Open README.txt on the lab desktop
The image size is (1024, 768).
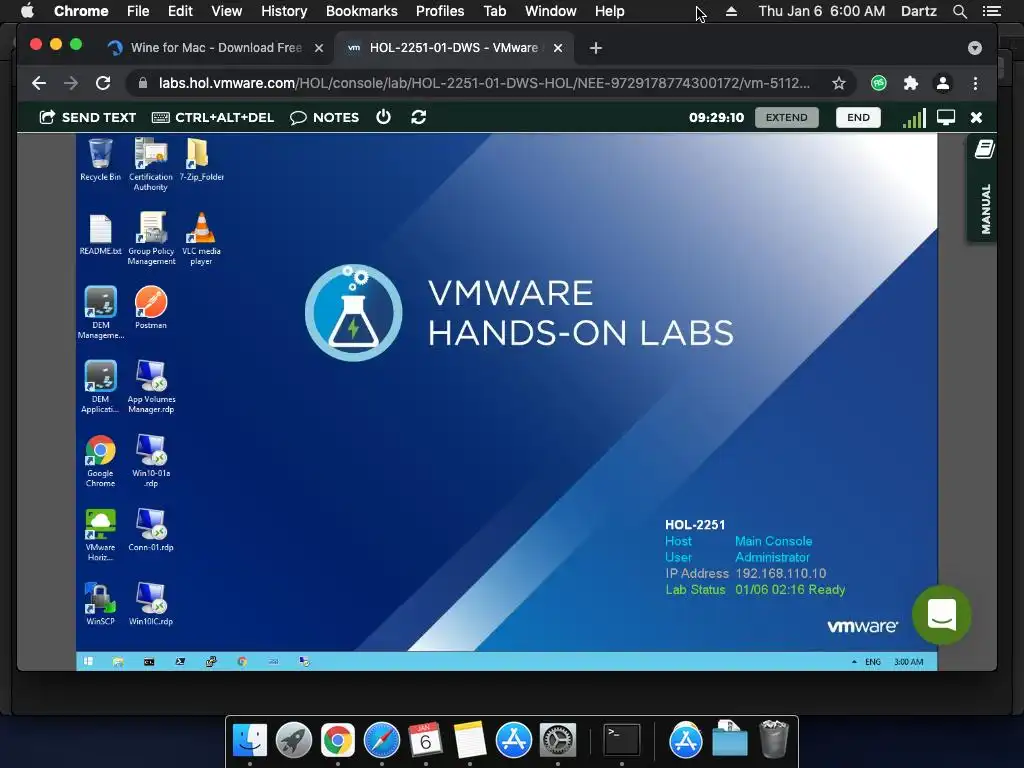(x=100, y=234)
